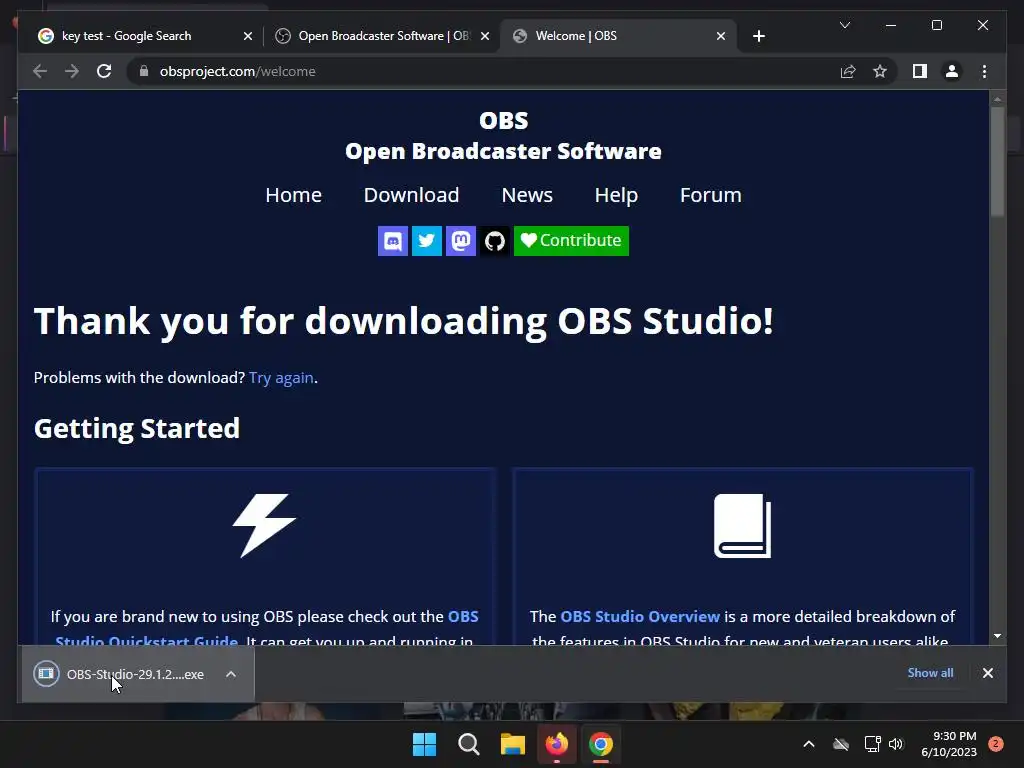Open the notifications badge
The height and width of the screenshot is (768, 1024).
click(x=996, y=744)
